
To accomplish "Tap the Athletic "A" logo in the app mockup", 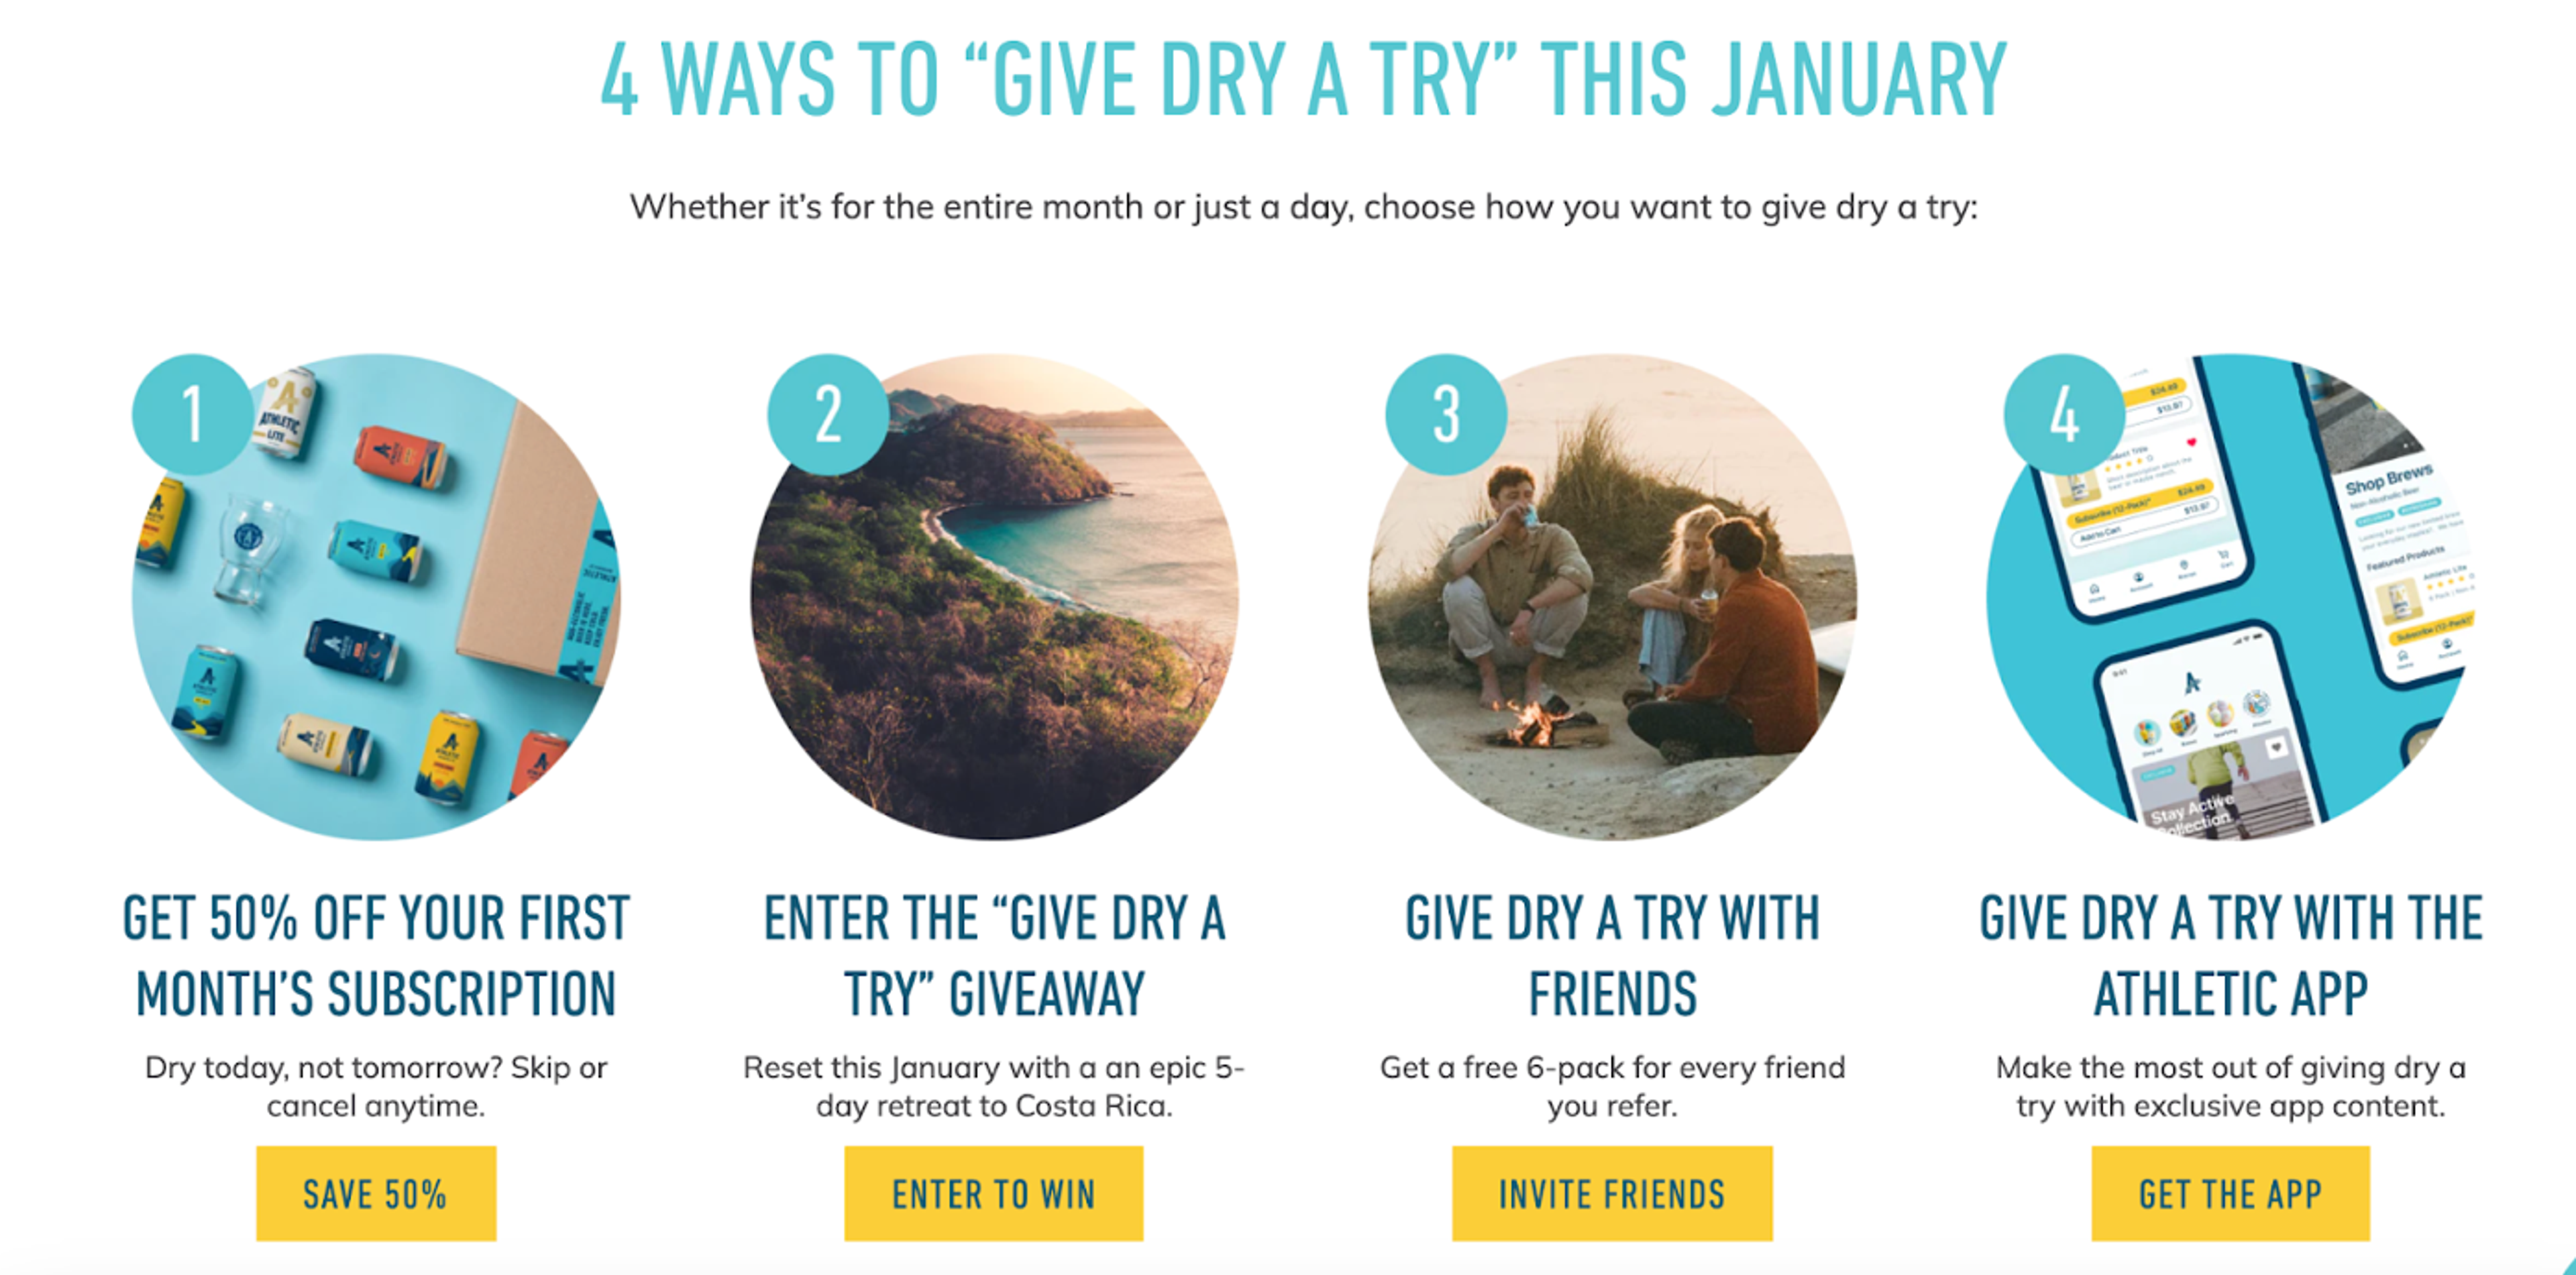I will tap(2192, 682).
